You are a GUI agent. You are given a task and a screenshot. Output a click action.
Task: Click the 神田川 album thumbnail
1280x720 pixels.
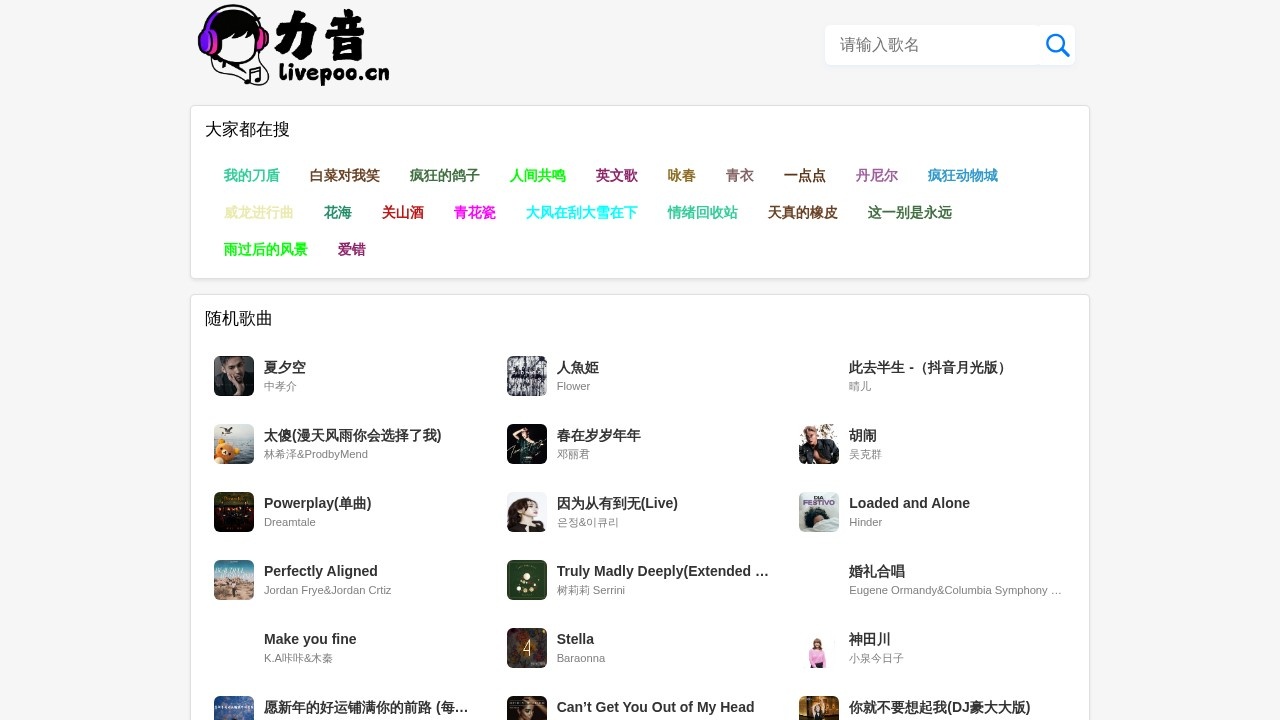[x=818, y=648]
